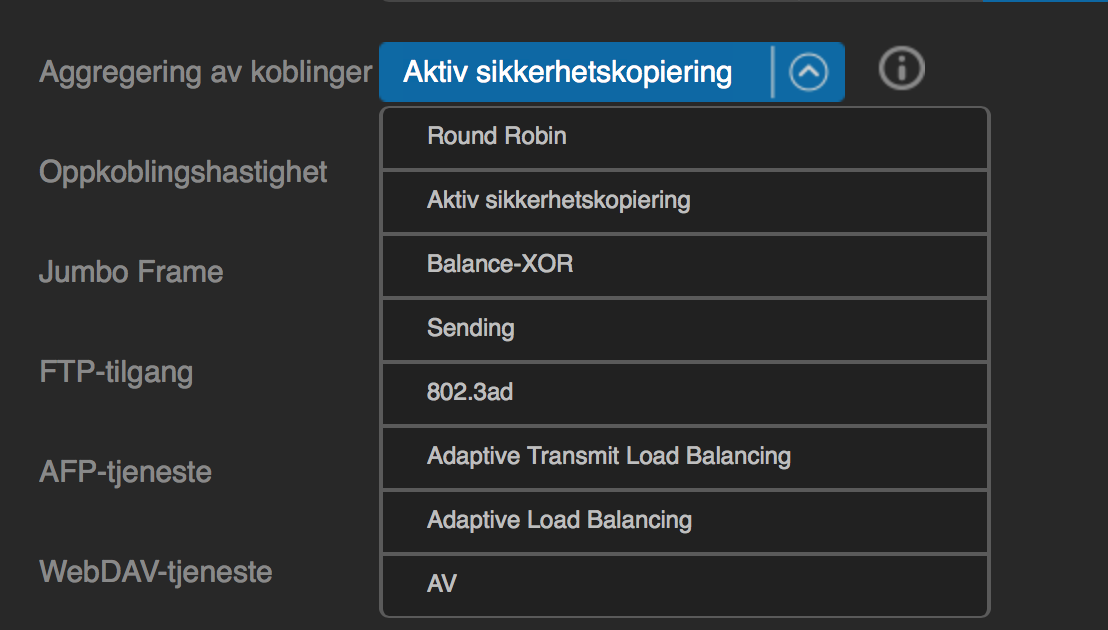Click the info icon beside the dropdown

901,69
